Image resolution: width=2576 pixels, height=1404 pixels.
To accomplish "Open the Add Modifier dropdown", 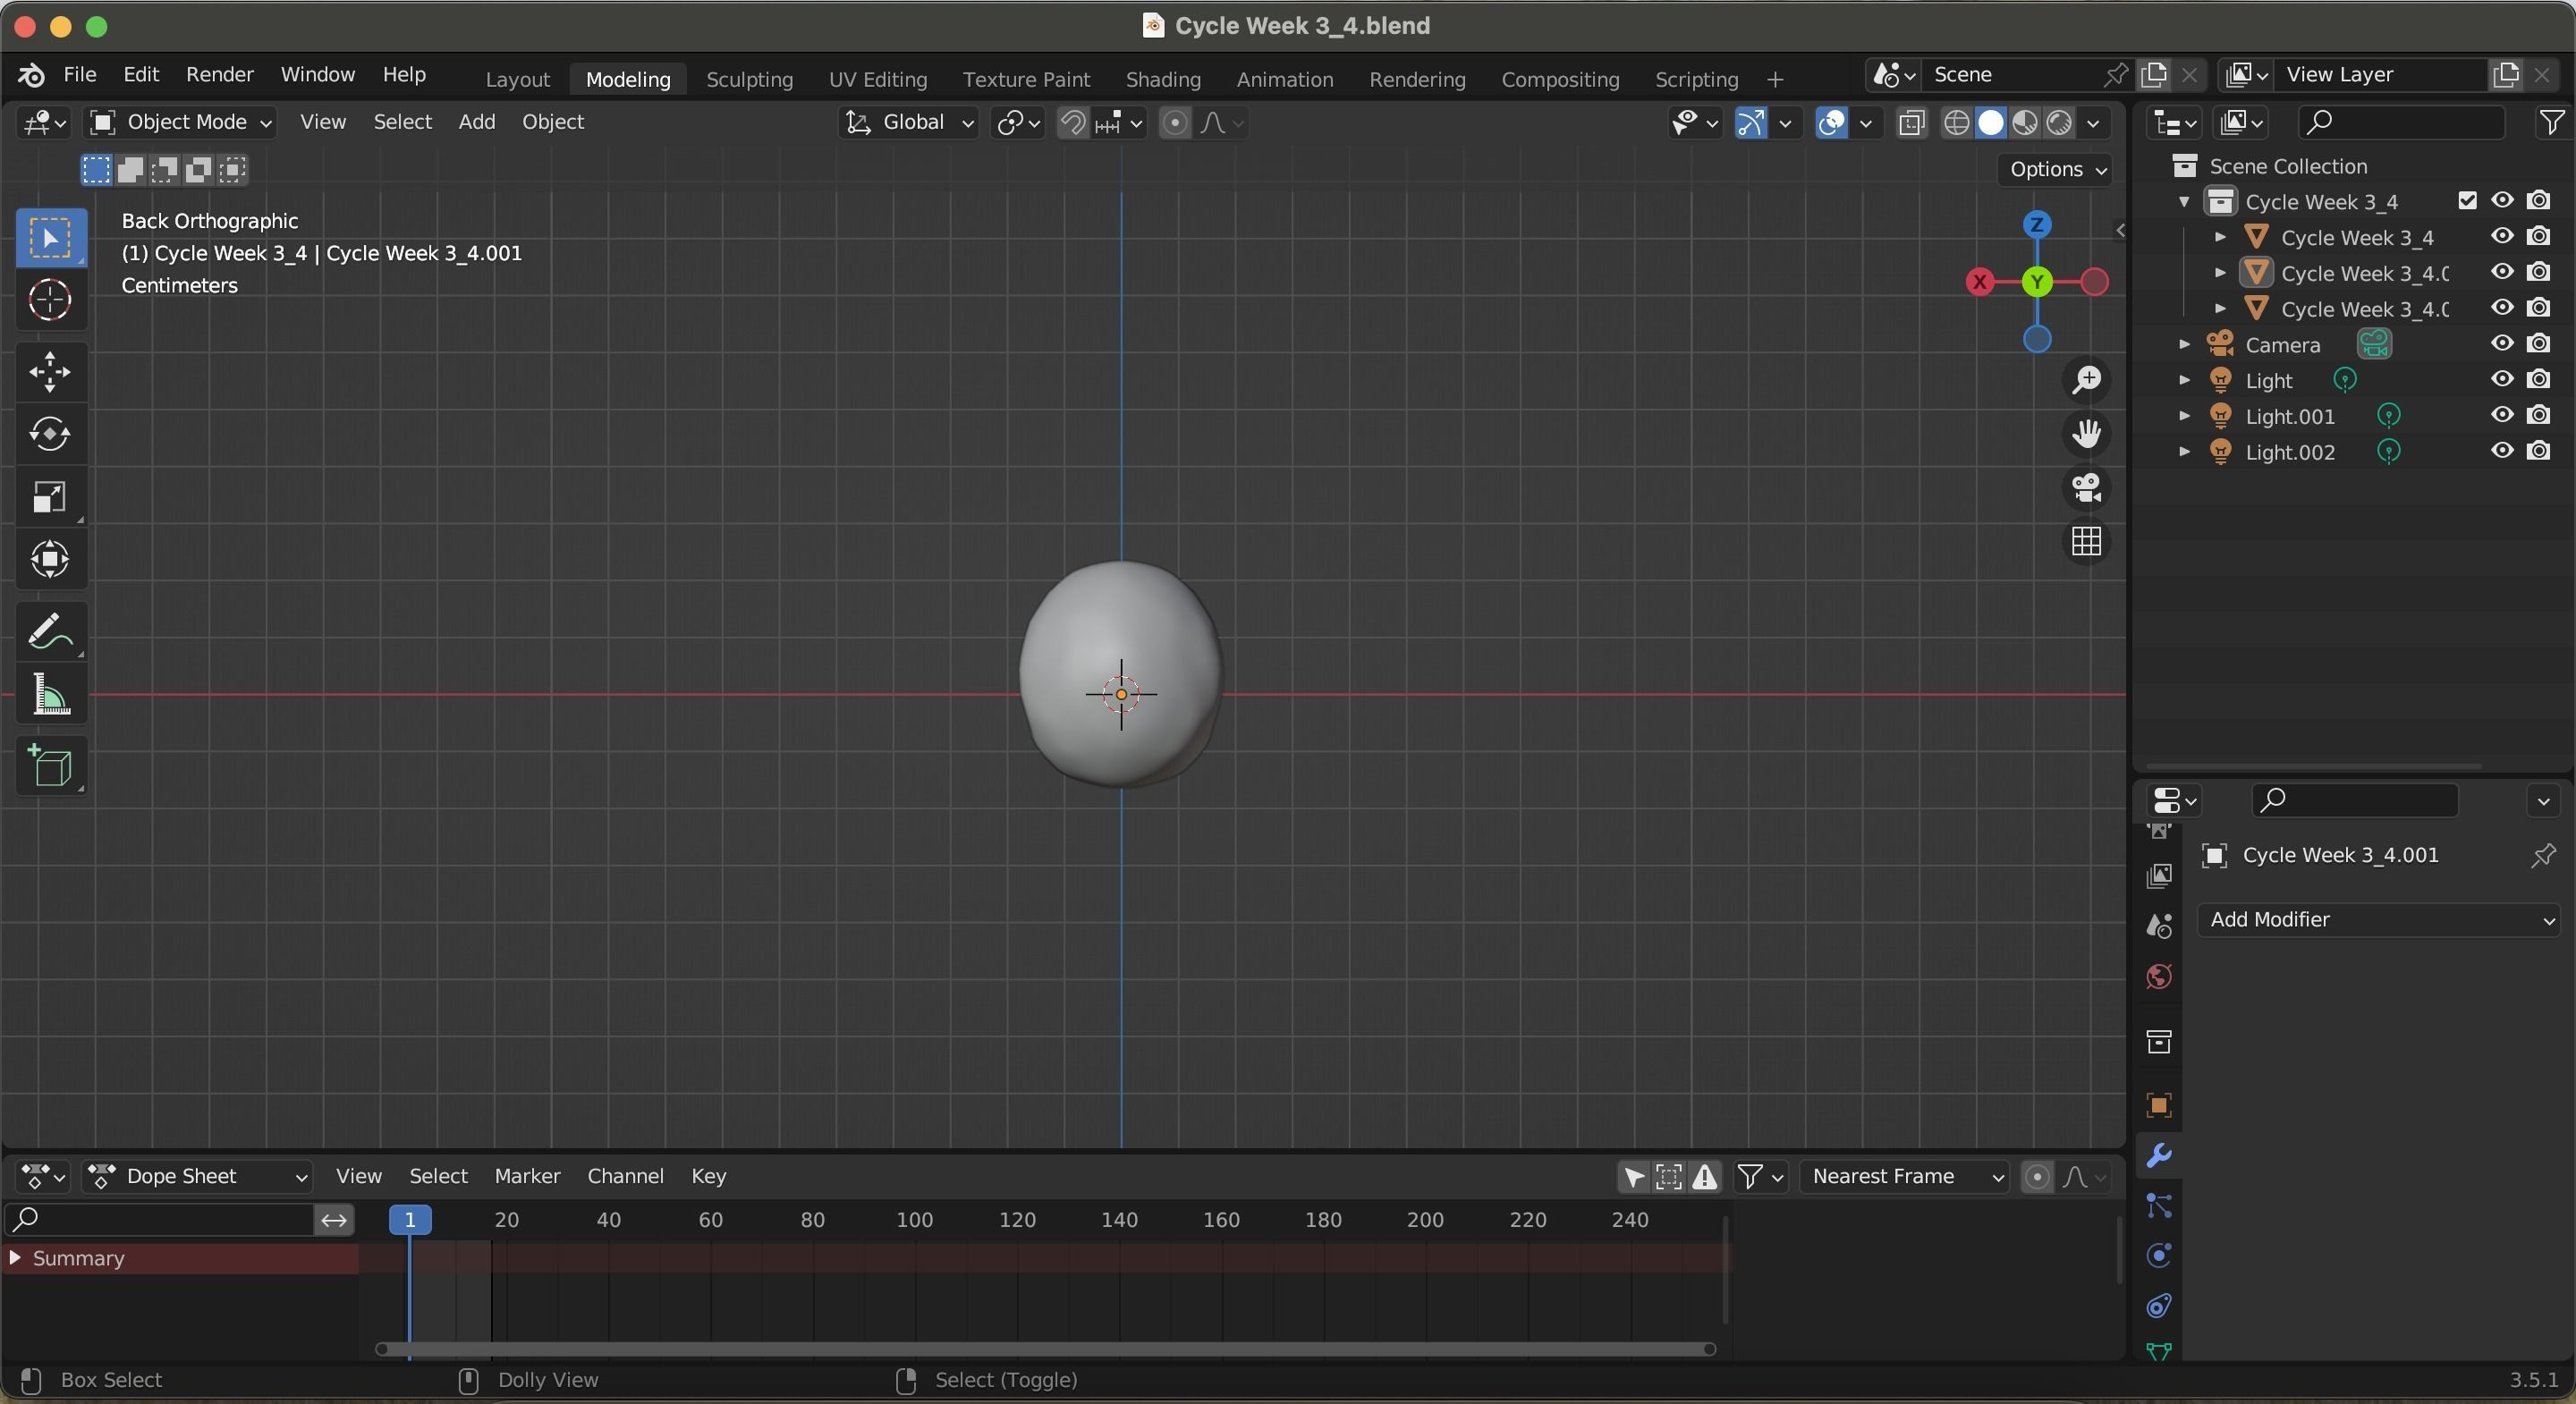I will pyautogui.click(x=2378, y=920).
